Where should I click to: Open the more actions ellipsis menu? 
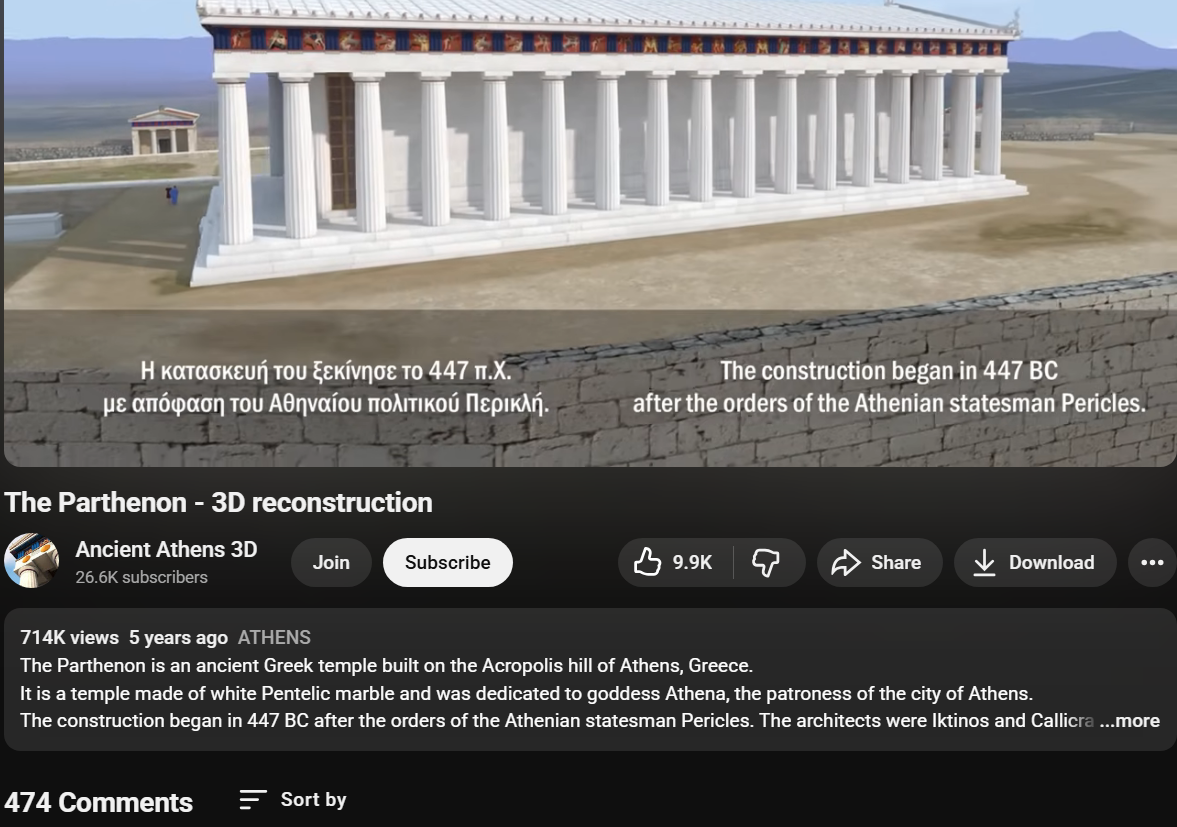point(1152,562)
